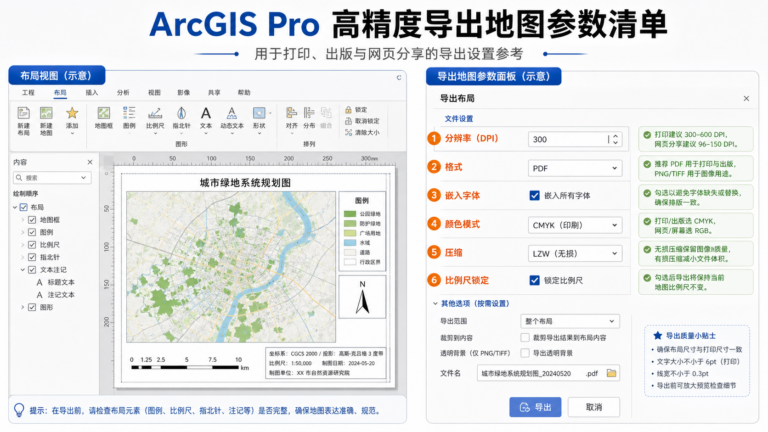
Task: Click the 水域 legend color swatch
Action: coord(350,242)
